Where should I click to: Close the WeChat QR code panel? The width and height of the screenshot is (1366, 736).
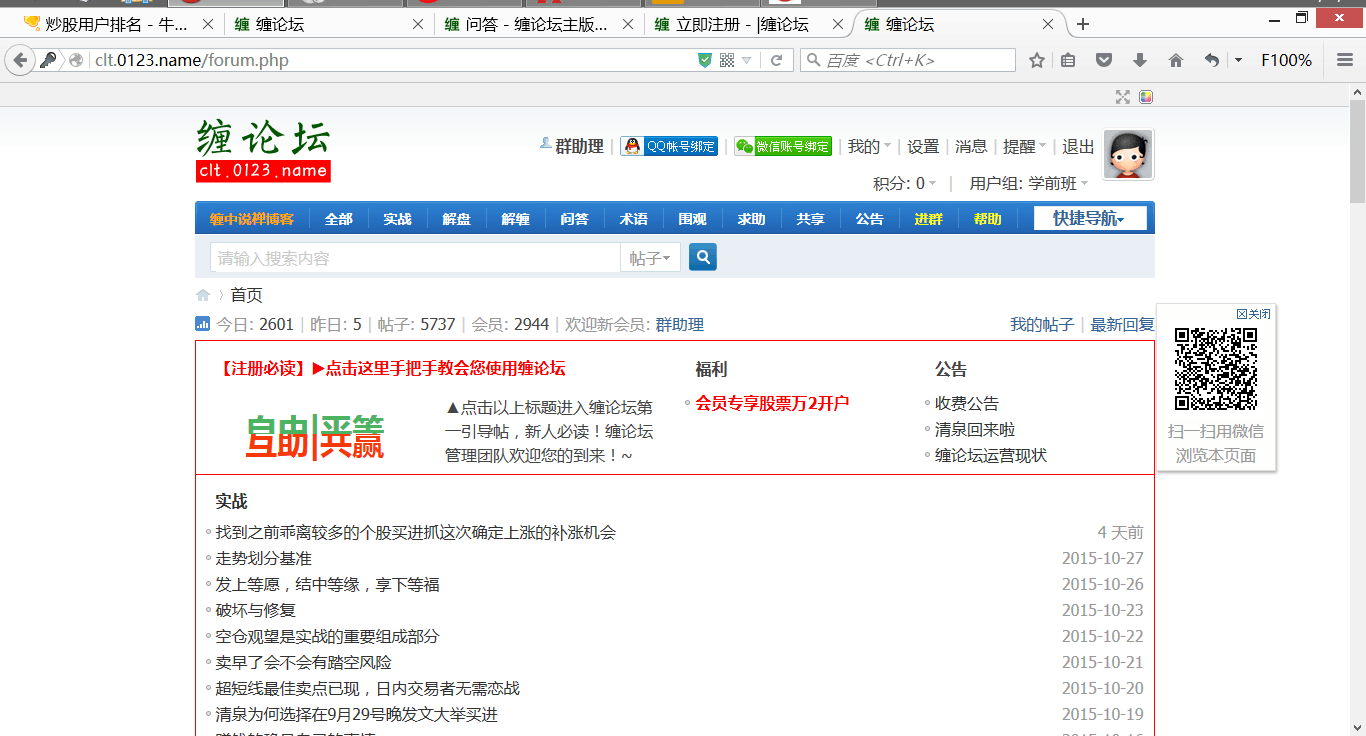1254,314
